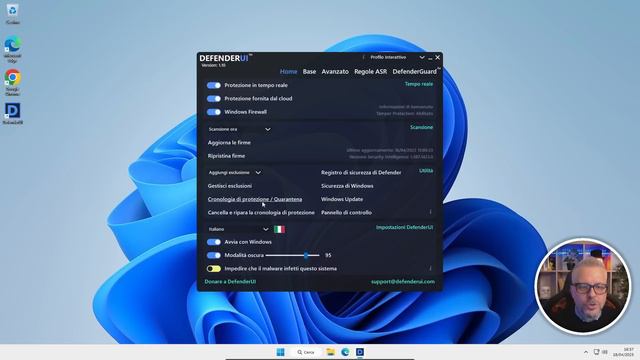Click support@defenderui.com email link

coord(402,282)
